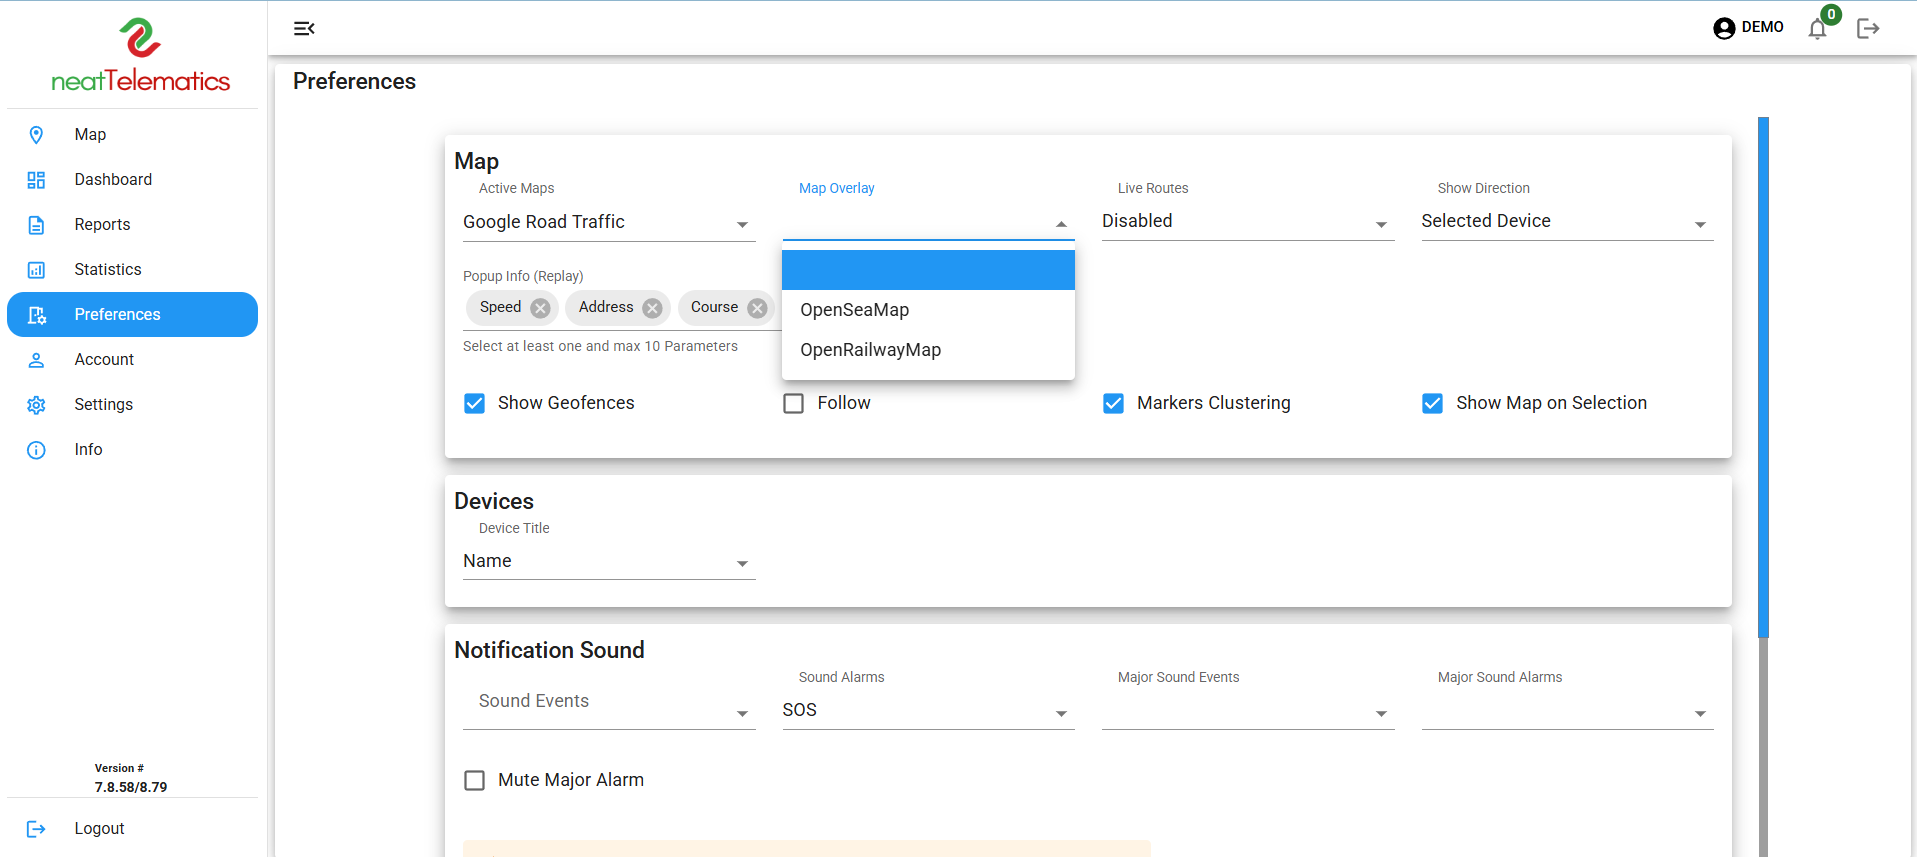This screenshot has width=1917, height=857.
Task: Enable the Mute Major Alarm checkbox
Action: [x=475, y=780]
